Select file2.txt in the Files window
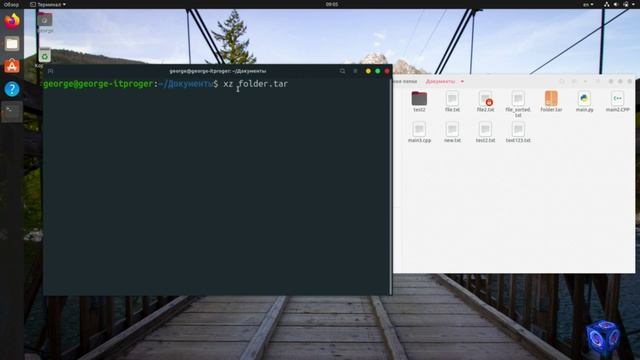This screenshot has height=360, width=640. click(485, 102)
